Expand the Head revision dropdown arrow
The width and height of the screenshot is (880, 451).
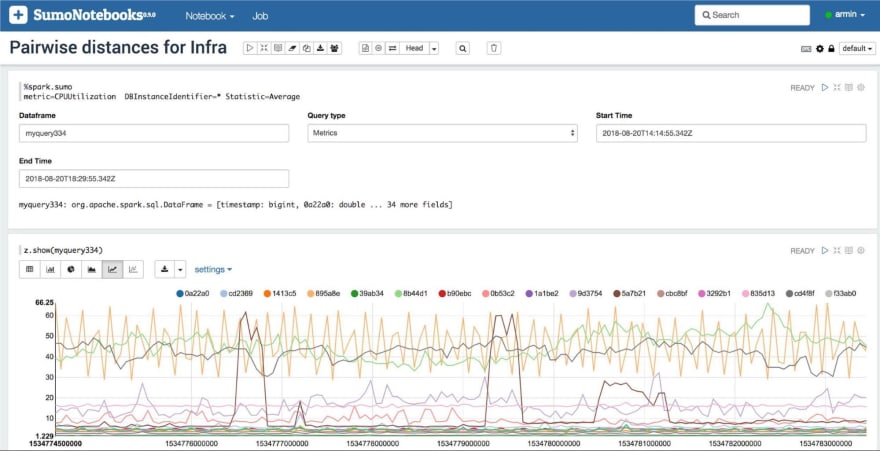click(x=434, y=48)
